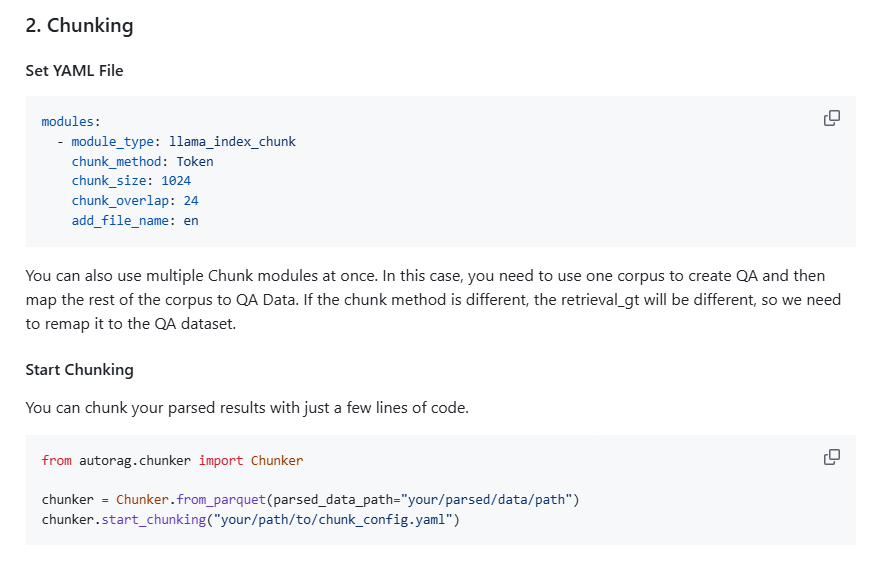Image resolution: width=882 pixels, height=565 pixels.
Task: Click the 'Set YAML File' subheading
Action: point(74,71)
